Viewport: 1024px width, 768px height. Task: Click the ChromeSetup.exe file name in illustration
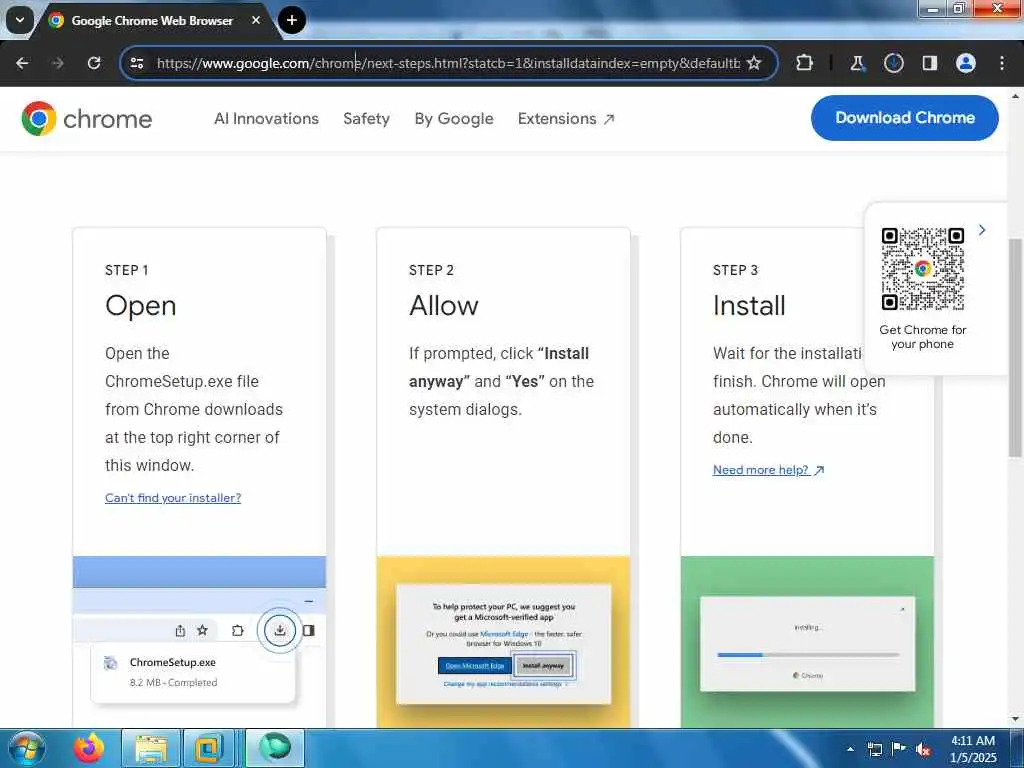(172, 662)
